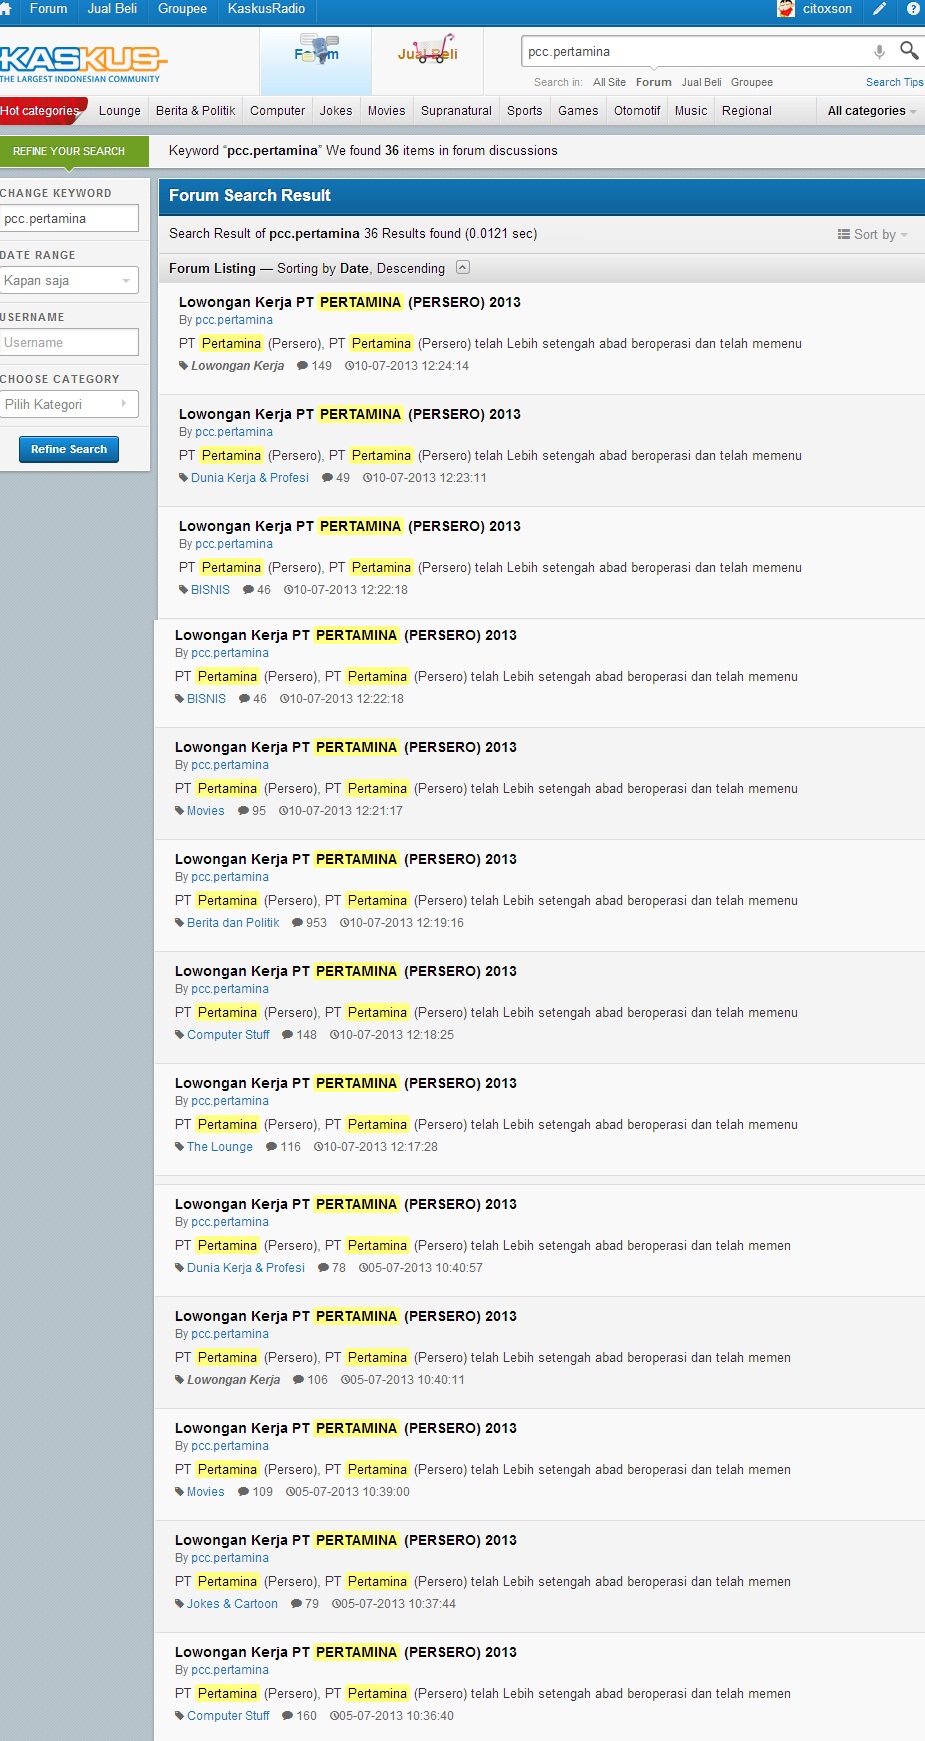
Task: Open the Search Tips link
Action: pyautogui.click(x=895, y=82)
